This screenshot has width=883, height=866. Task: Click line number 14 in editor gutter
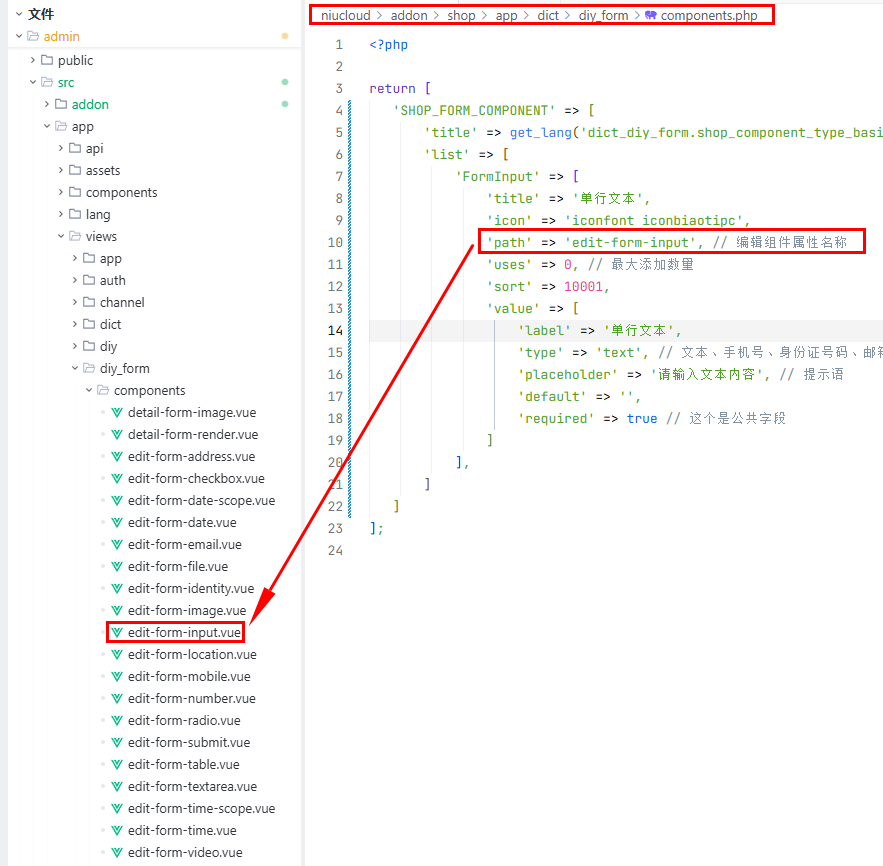coord(335,331)
